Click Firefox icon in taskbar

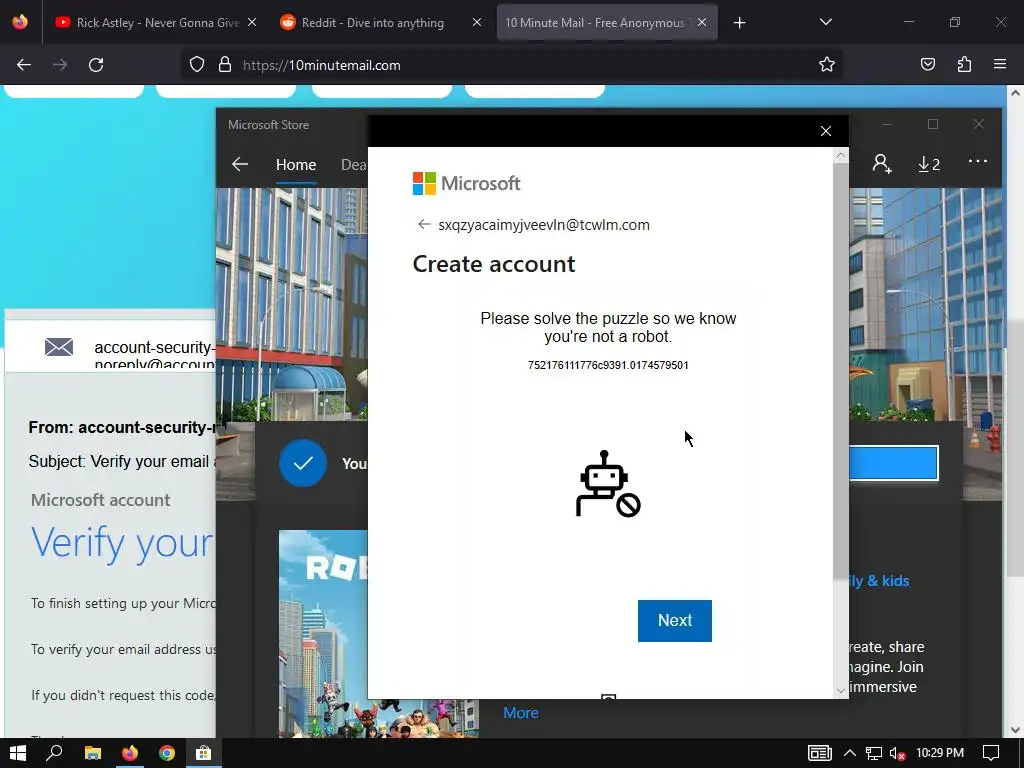[x=129, y=753]
